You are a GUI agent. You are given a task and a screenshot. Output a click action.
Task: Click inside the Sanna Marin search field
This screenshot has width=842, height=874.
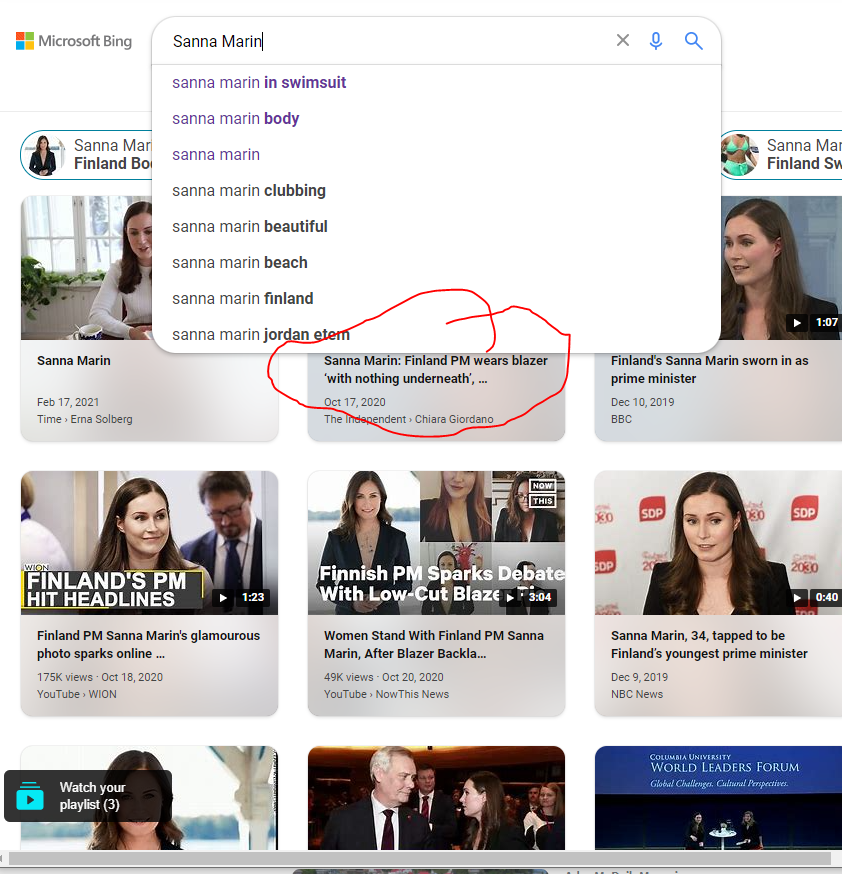tap(385, 41)
